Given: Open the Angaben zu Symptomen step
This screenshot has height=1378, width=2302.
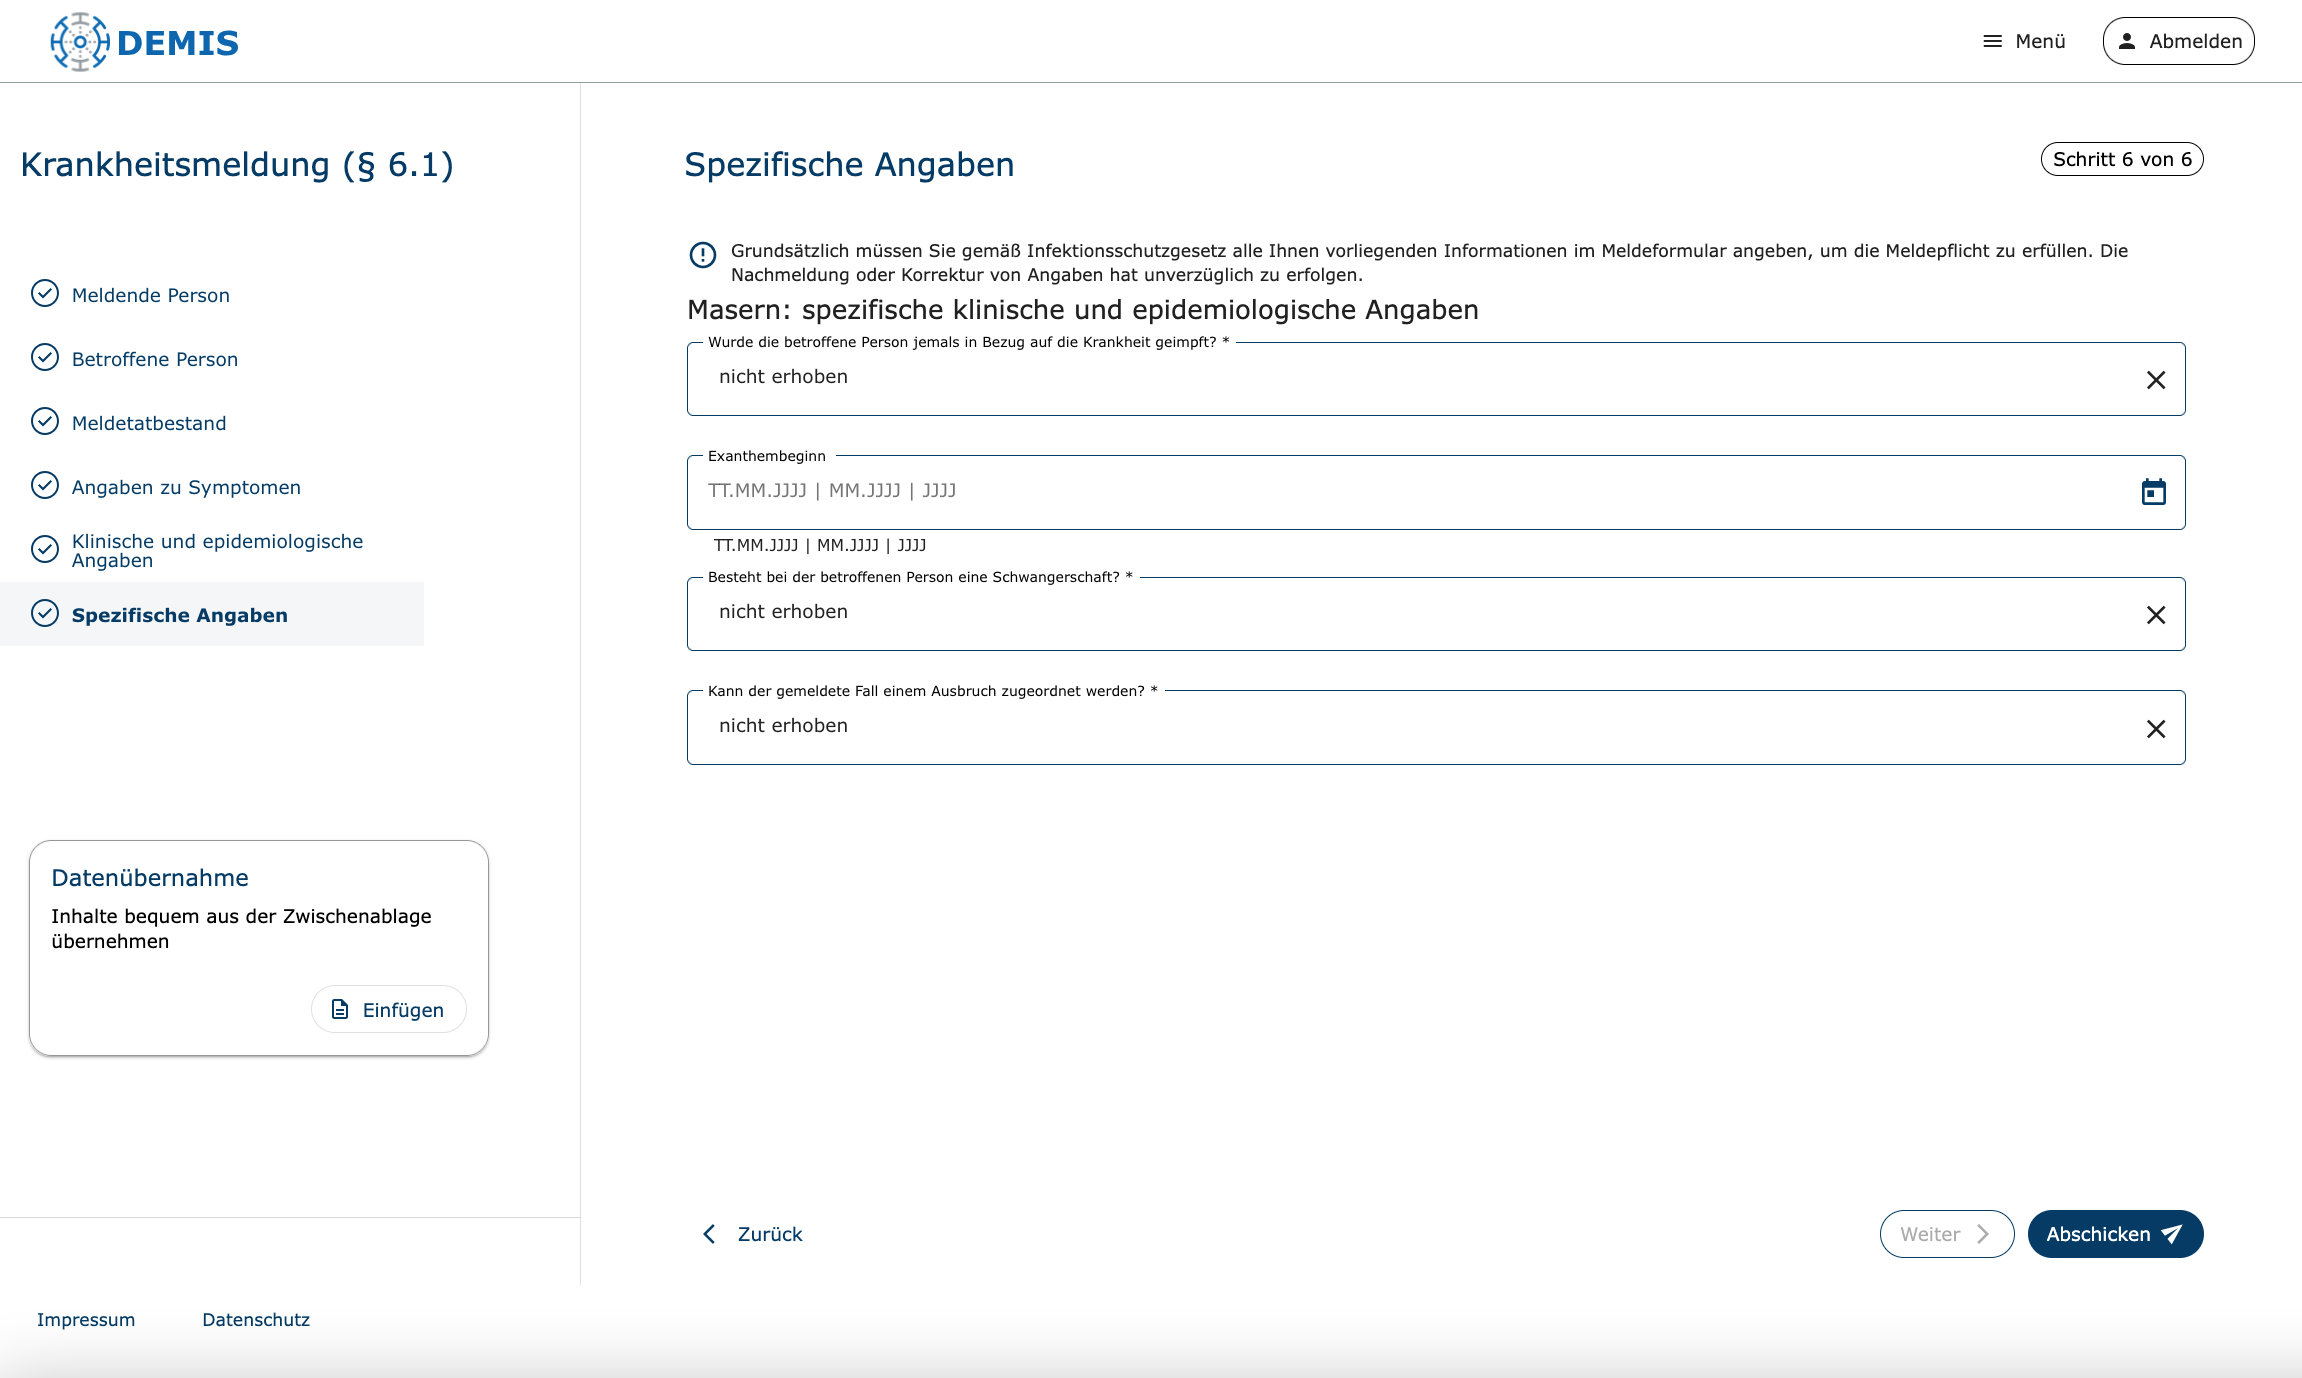Looking at the screenshot, I should [186, 487].
